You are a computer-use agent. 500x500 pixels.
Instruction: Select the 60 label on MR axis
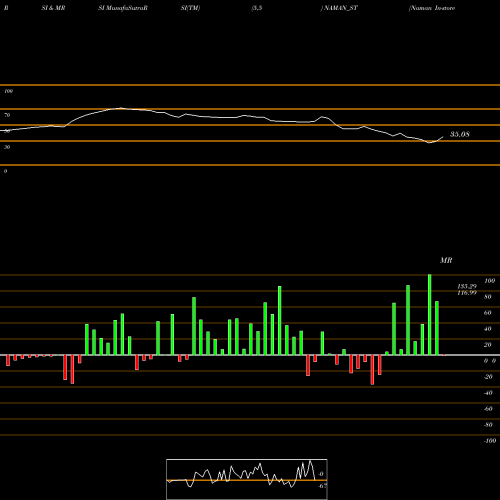pos(488,313)
